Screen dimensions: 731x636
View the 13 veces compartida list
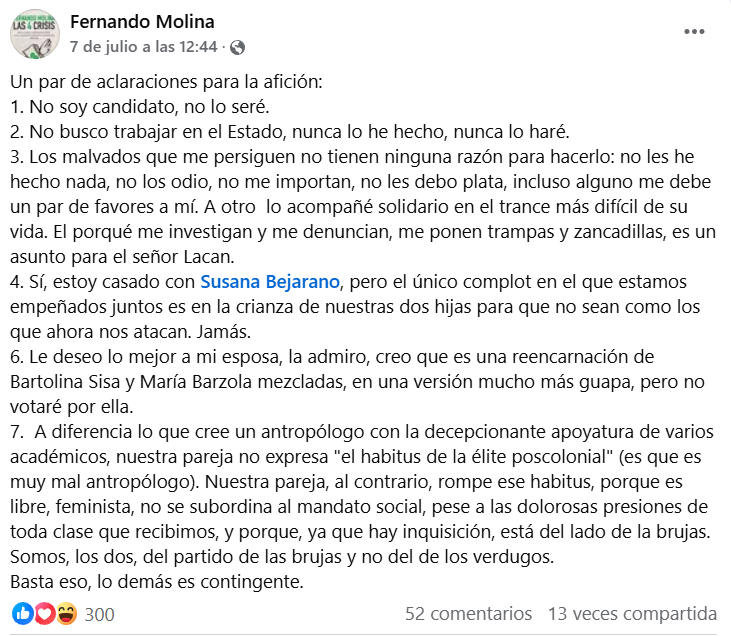click(632, 613)
